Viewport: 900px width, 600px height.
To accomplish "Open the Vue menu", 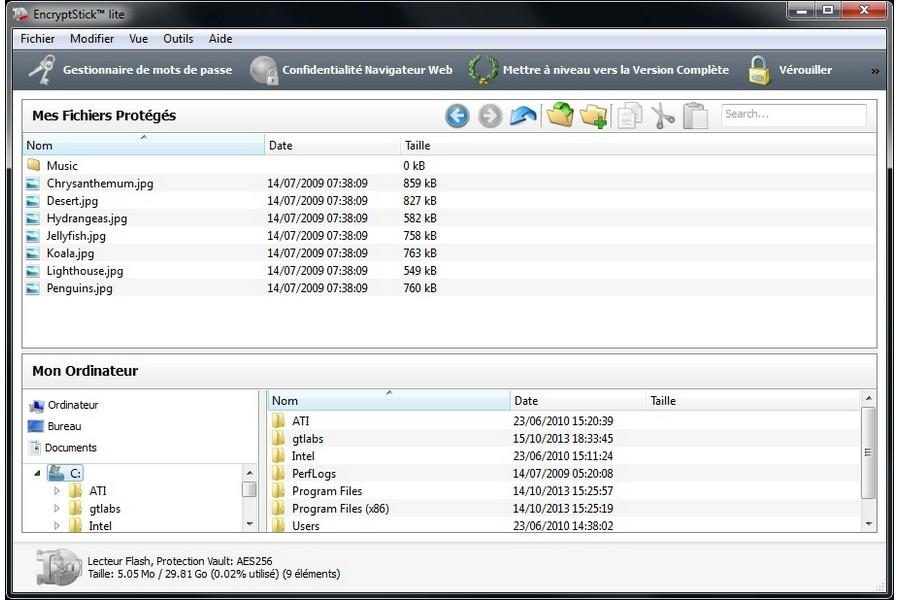I will 138,39.
